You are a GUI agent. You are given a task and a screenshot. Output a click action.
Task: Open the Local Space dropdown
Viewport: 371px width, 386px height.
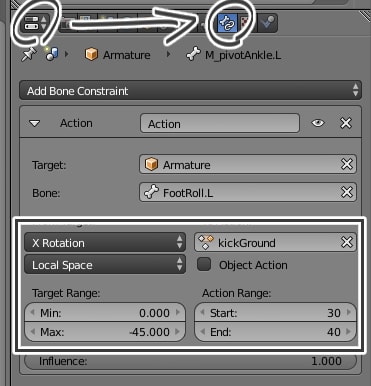(105, 265)
